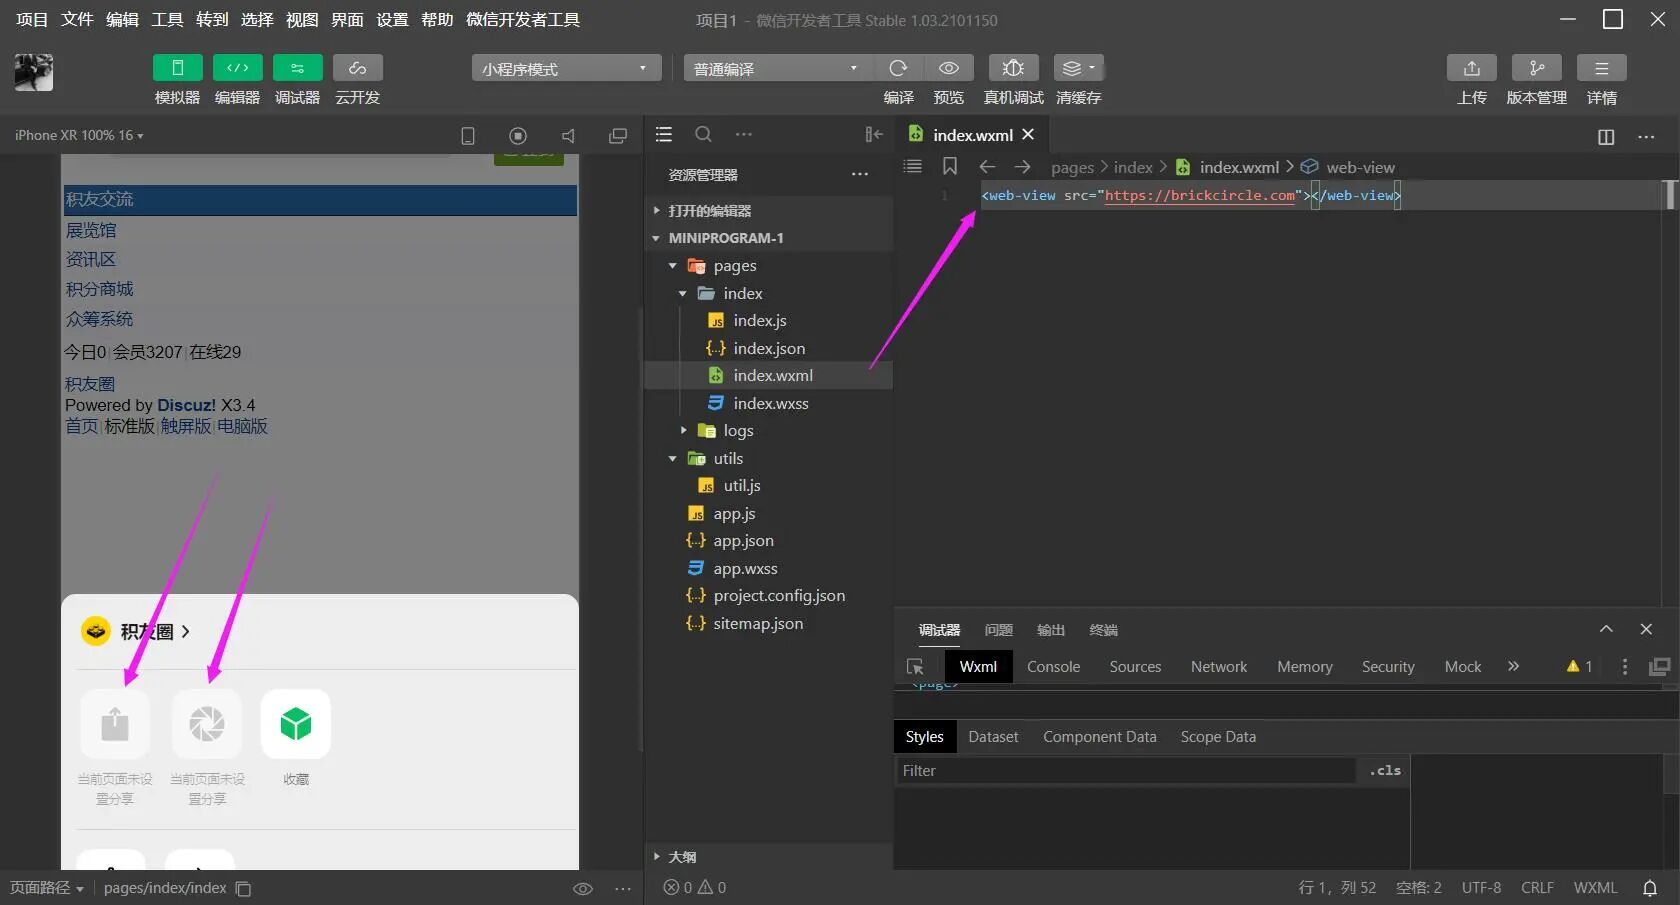This screenshot has height=905, width=1680.
Task: Show more devtools tabs chevron
Action: coord(1513,666)
